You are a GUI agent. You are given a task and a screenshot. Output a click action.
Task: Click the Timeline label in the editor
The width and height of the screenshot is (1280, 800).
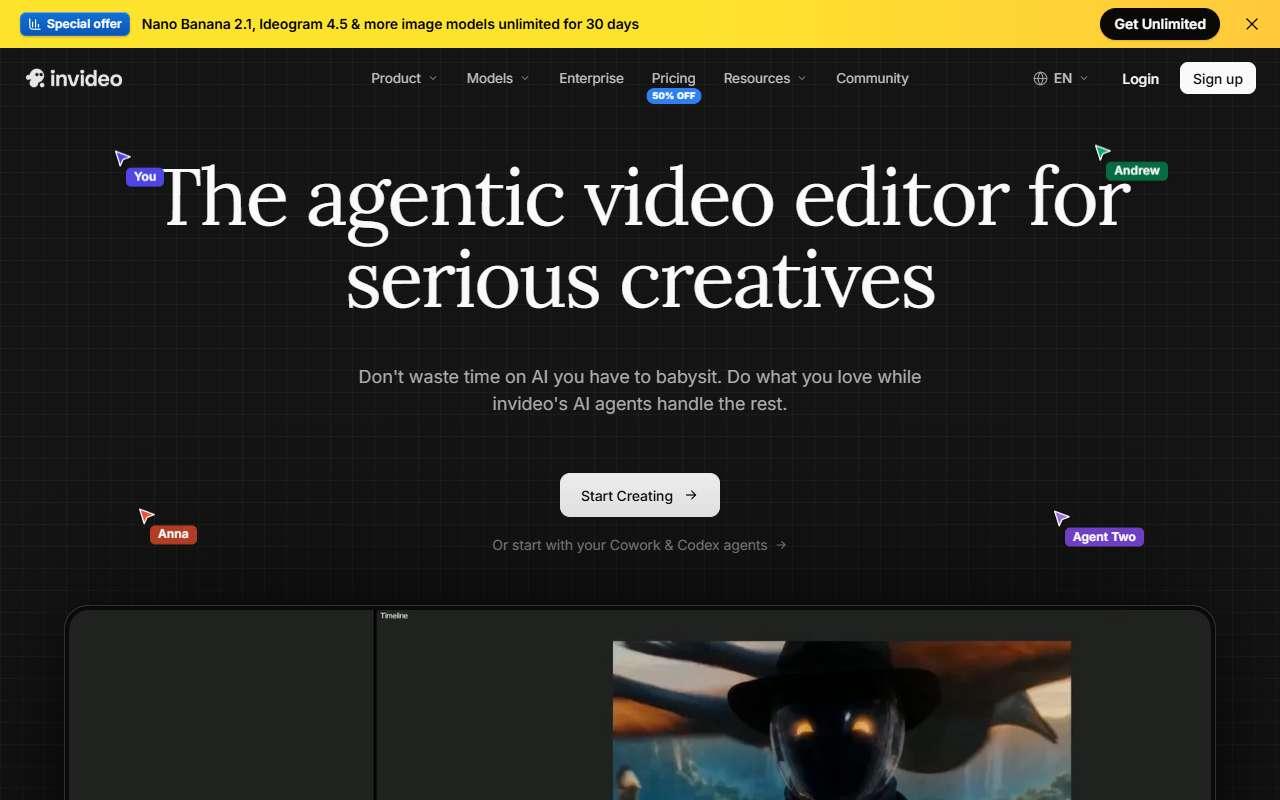pyautogui.click(x=394, y=616)
